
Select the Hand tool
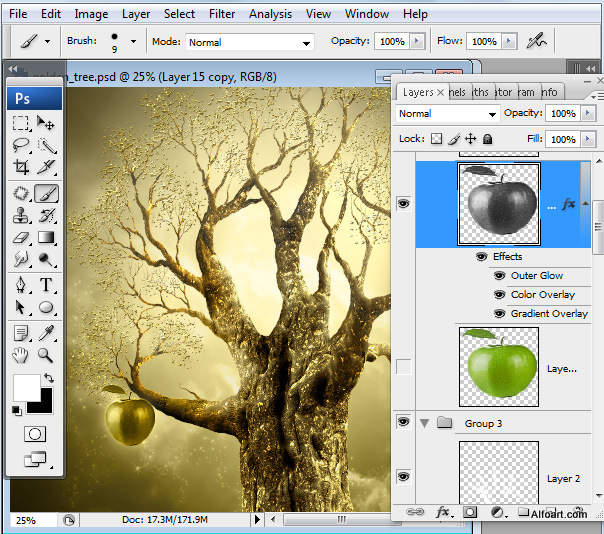click(21, 355)
